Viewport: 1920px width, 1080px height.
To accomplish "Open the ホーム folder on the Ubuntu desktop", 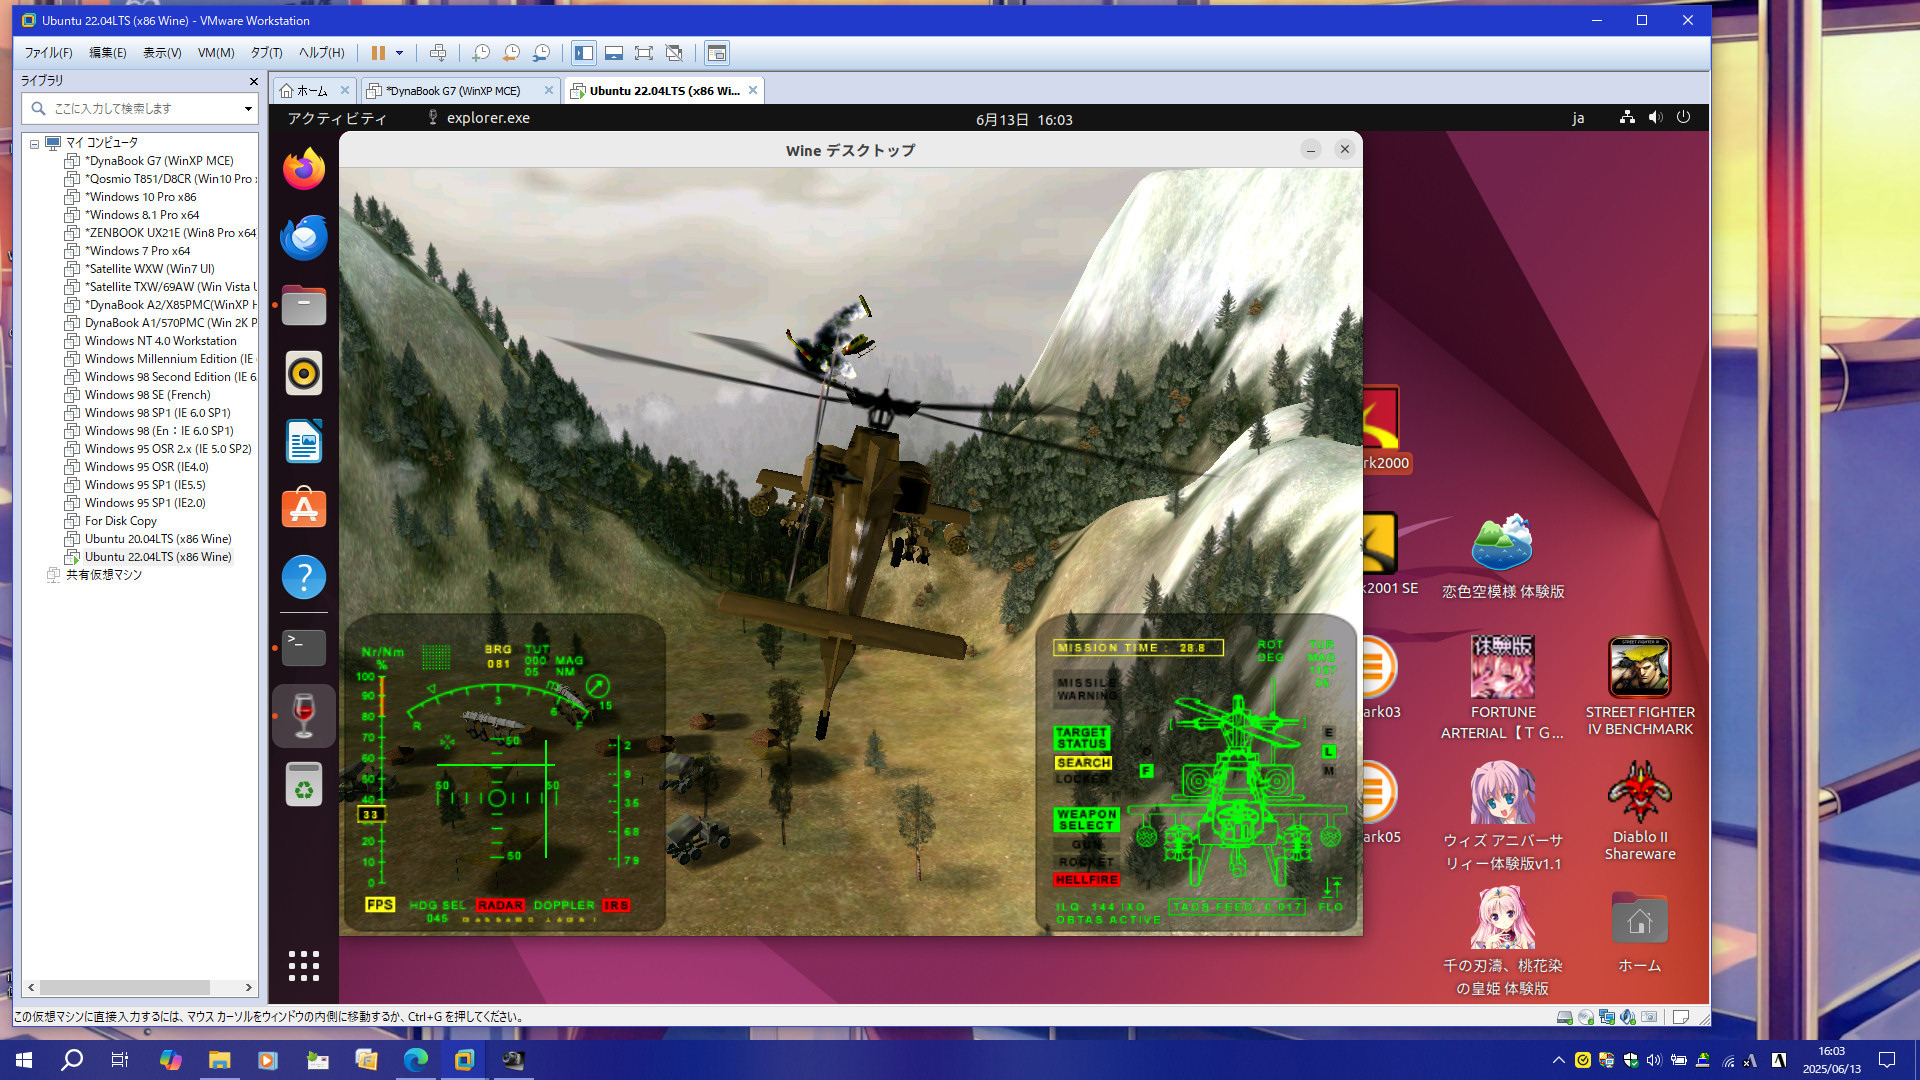I will click(1640, 932).
